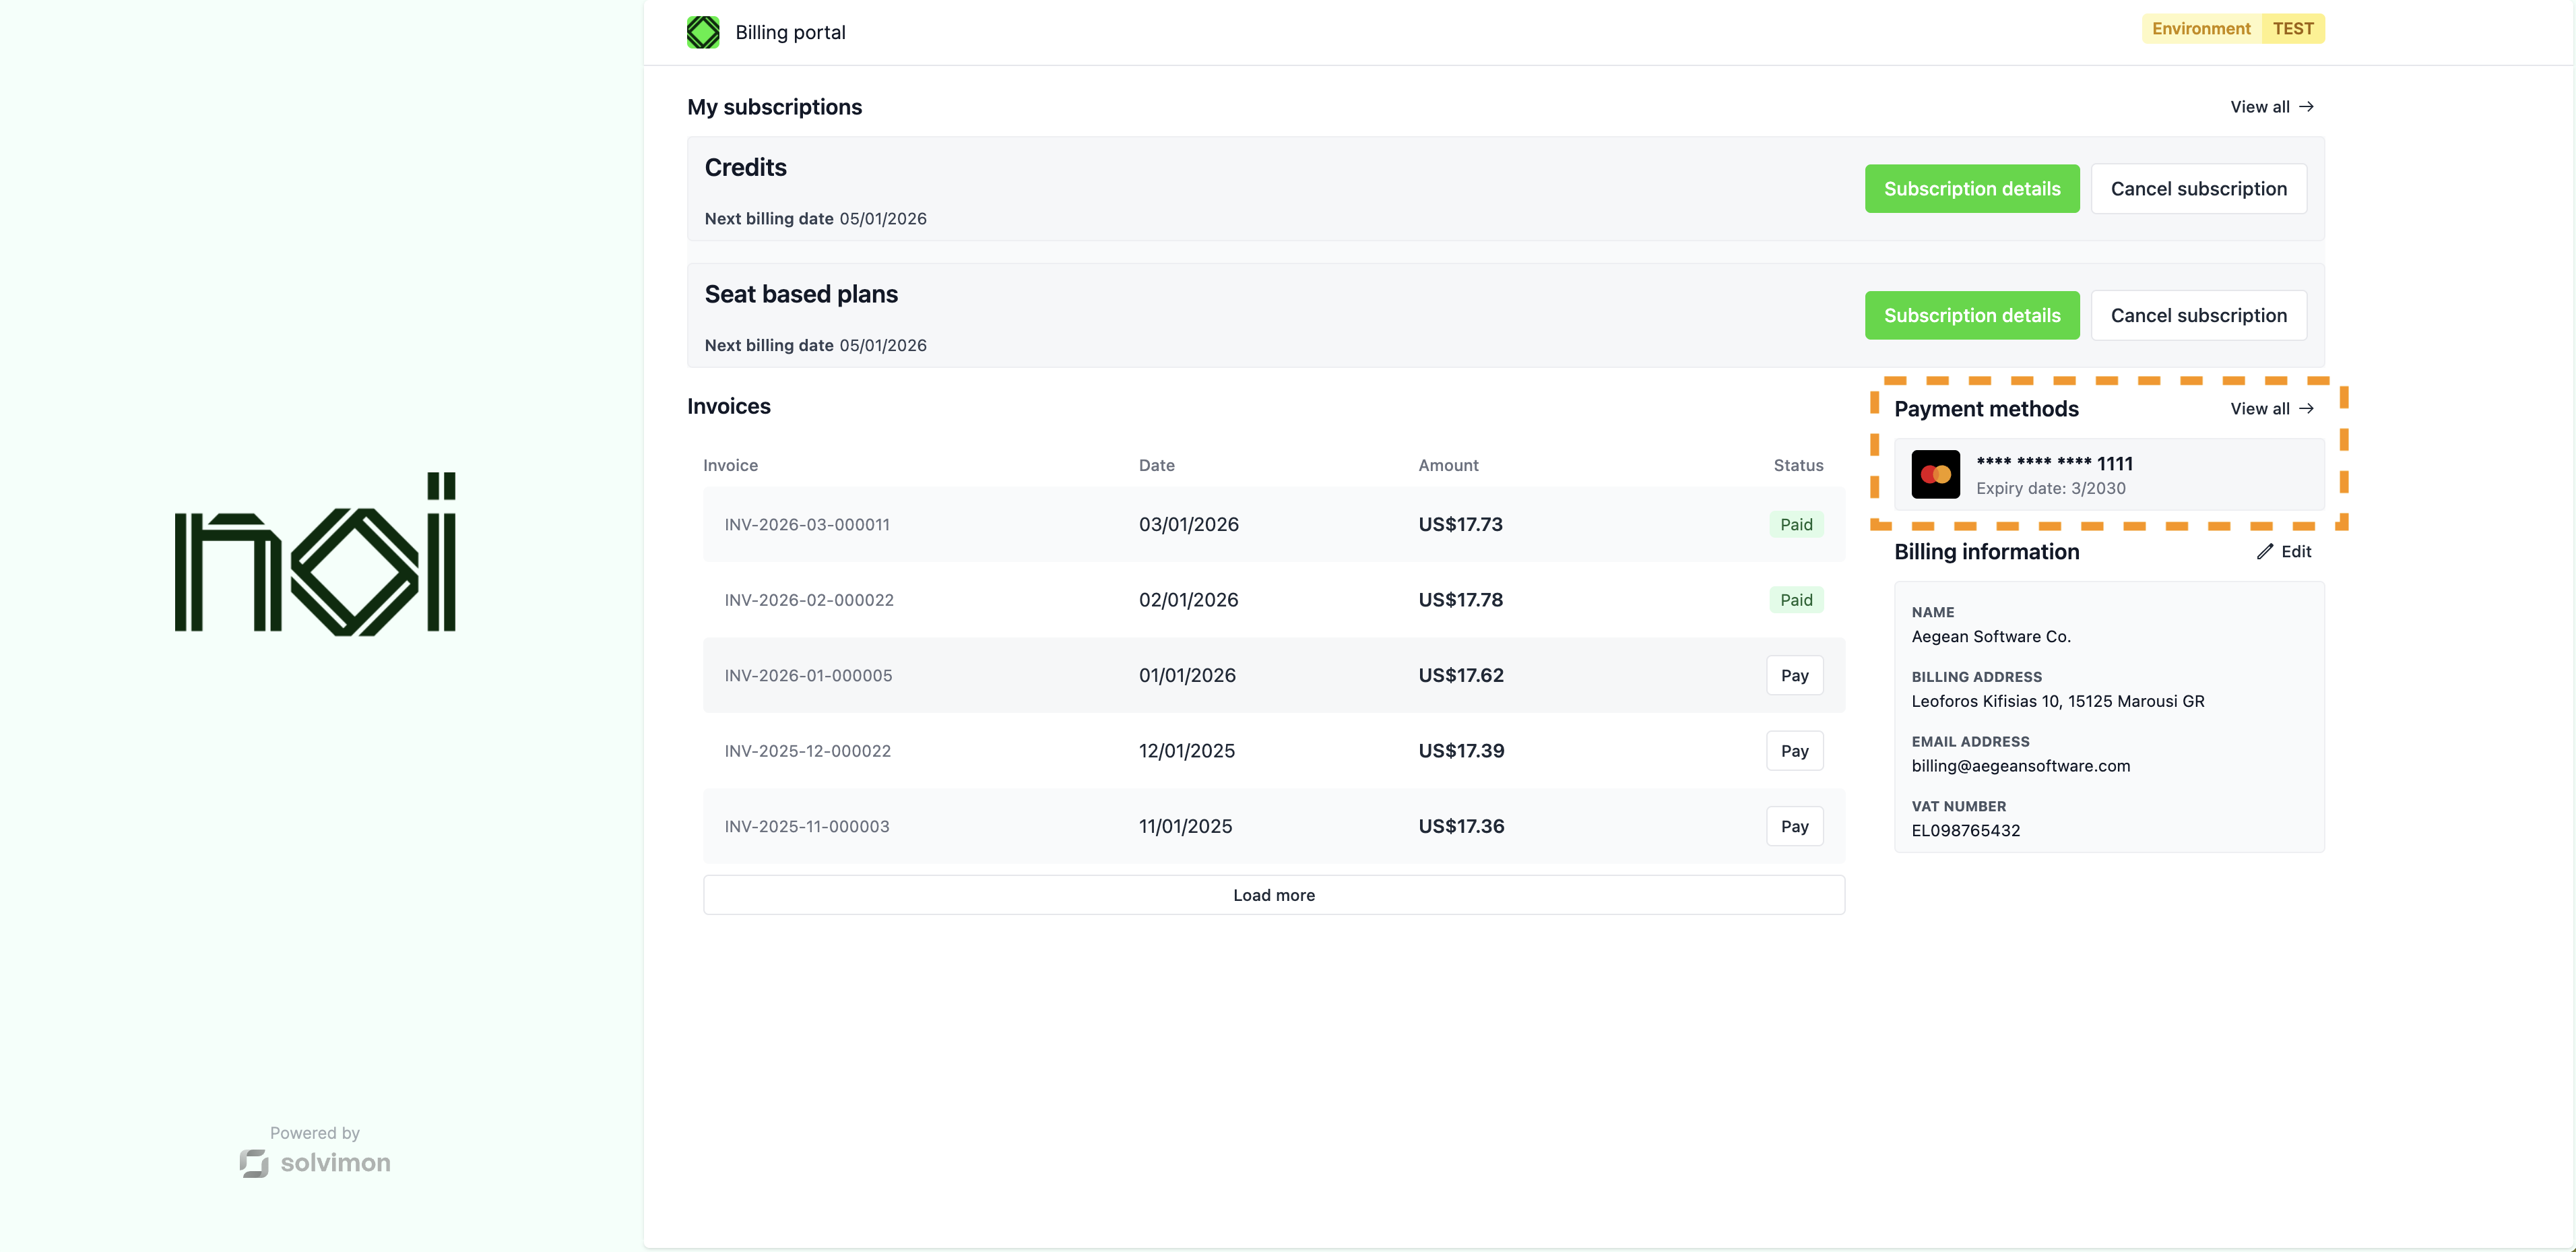The height and width of the screenshot is (1252, 2576).
Task: Pay invoice INV-2025-12-000022
Action: coord(1794,751)
